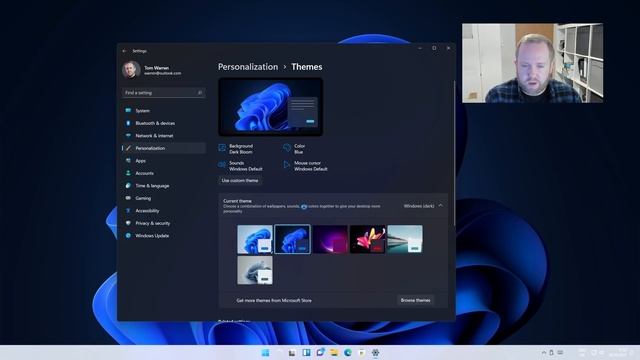Focus the Find a setting search box
Viewport: 640px width, 360px height.
coord(163,93)
